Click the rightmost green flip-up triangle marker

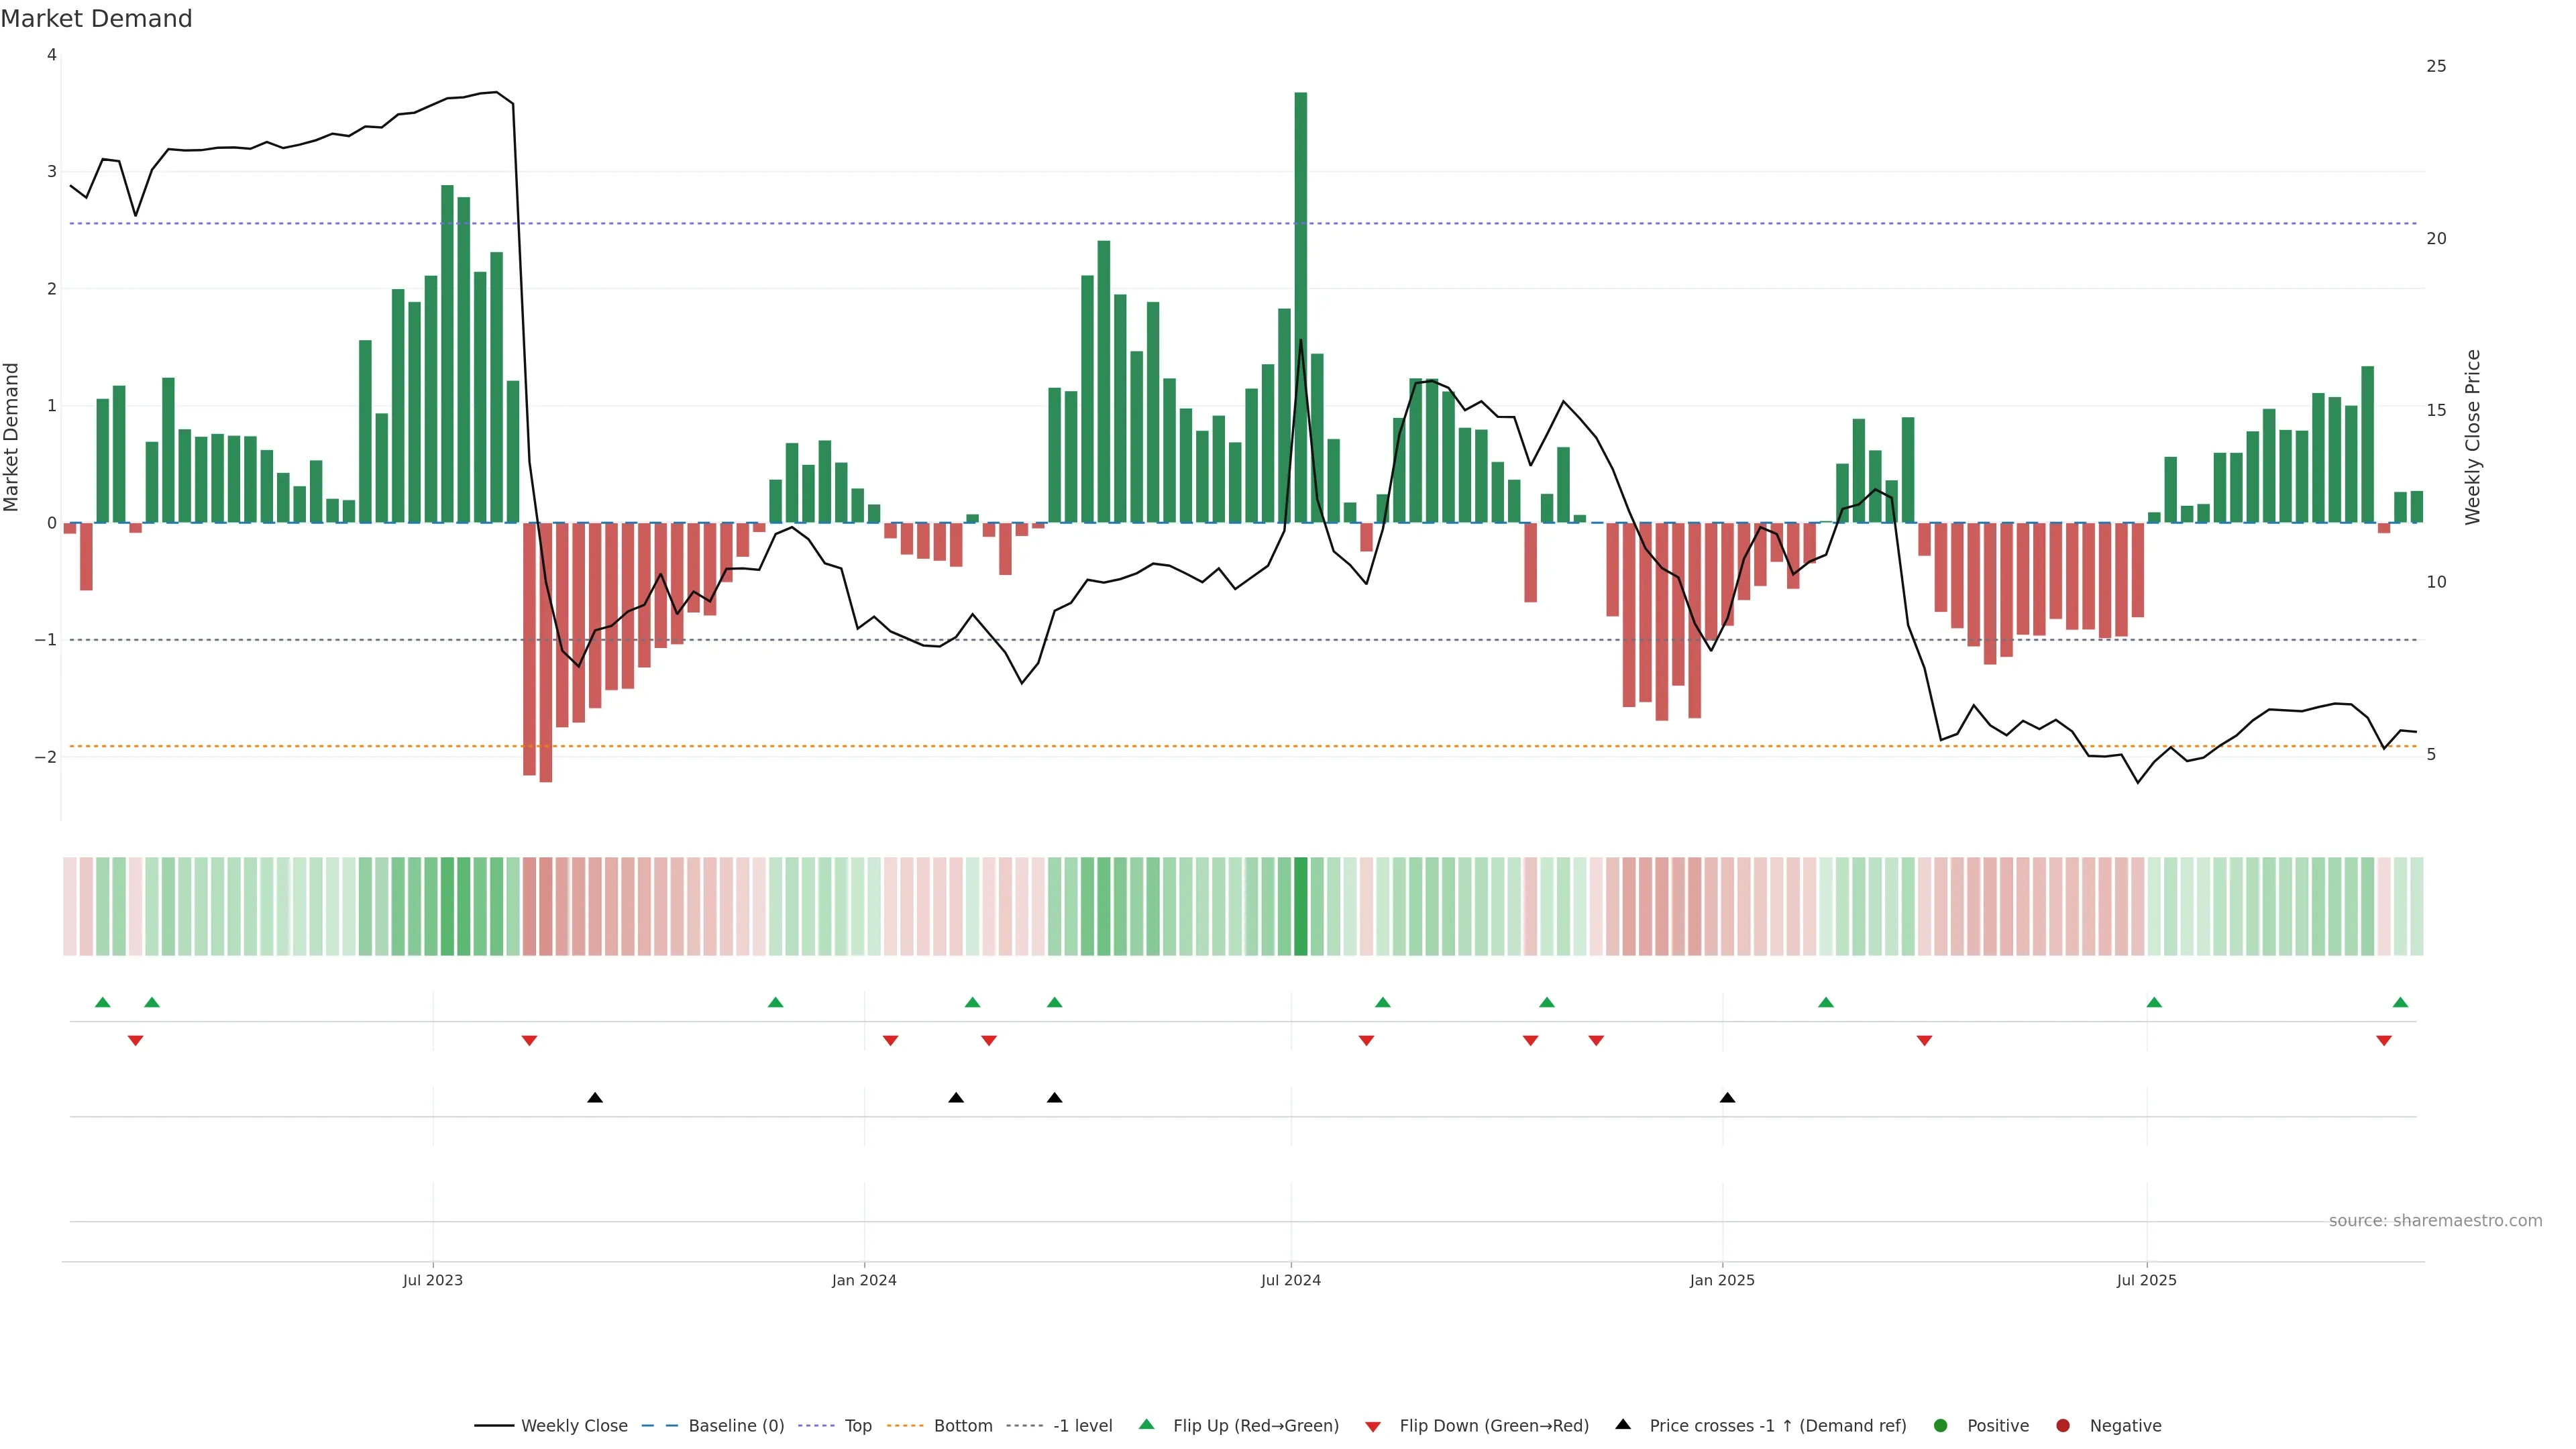click(2400, 1002)
